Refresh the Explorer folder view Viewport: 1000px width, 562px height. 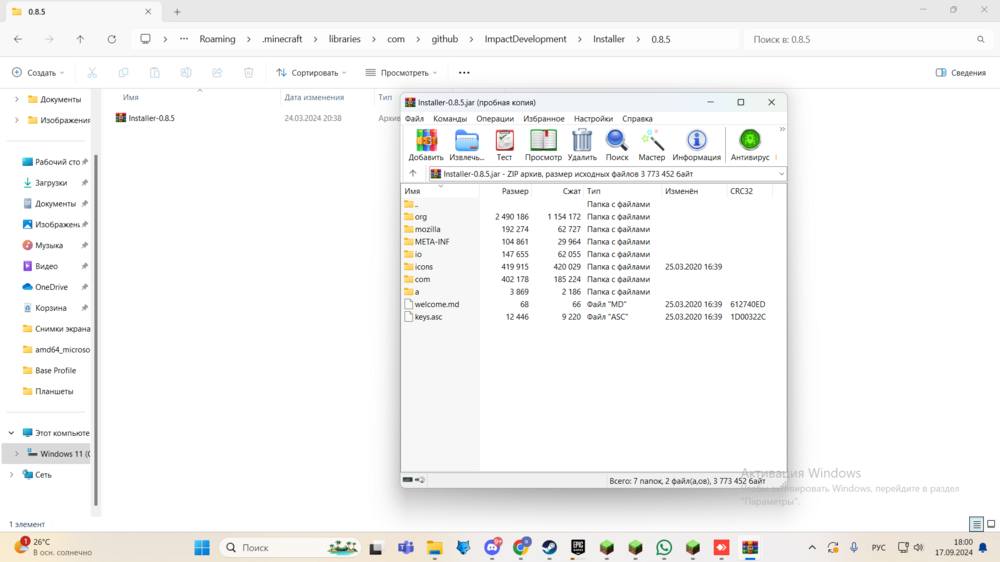tap(112, 39)
